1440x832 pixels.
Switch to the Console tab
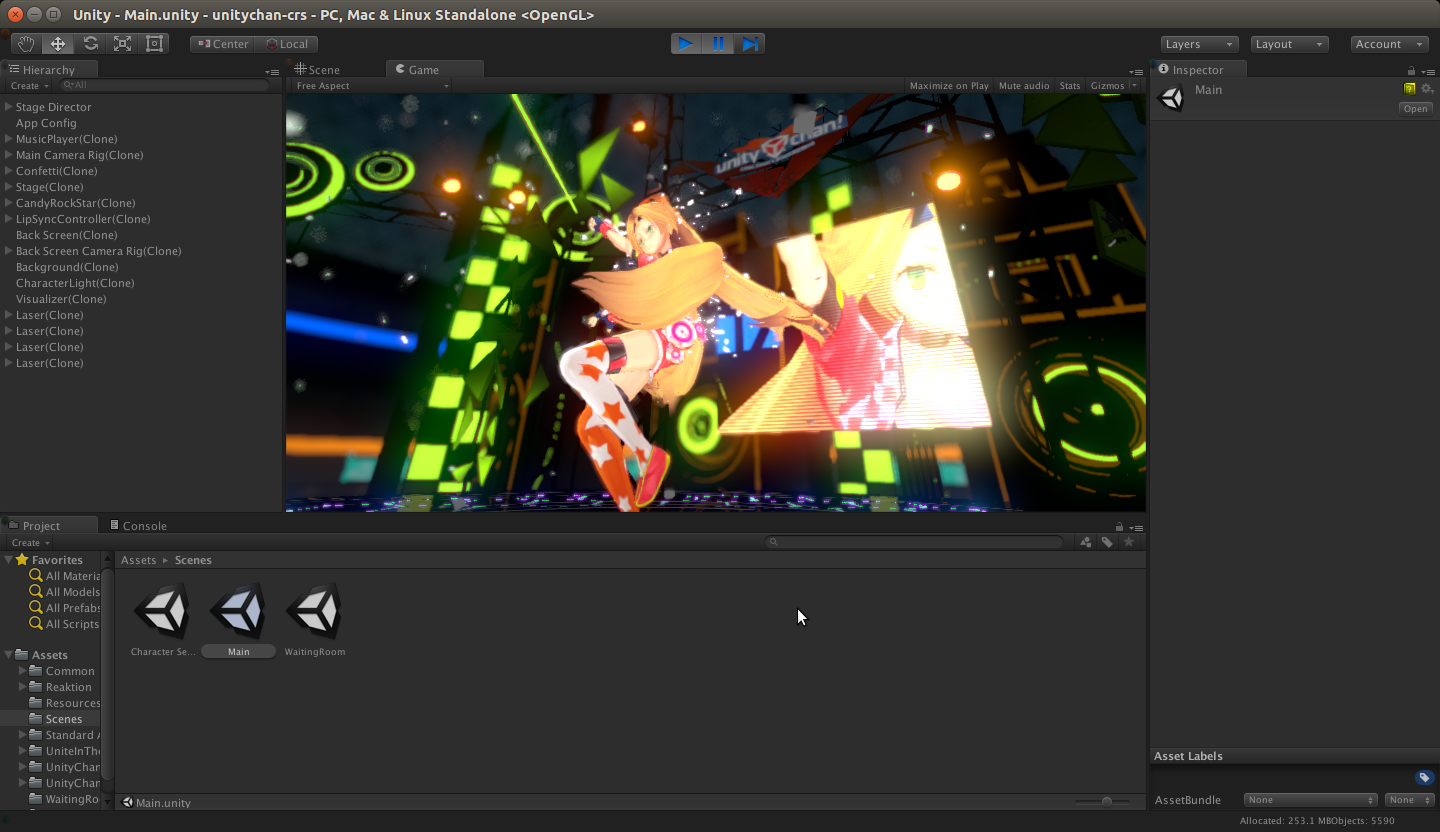[138, 526]
